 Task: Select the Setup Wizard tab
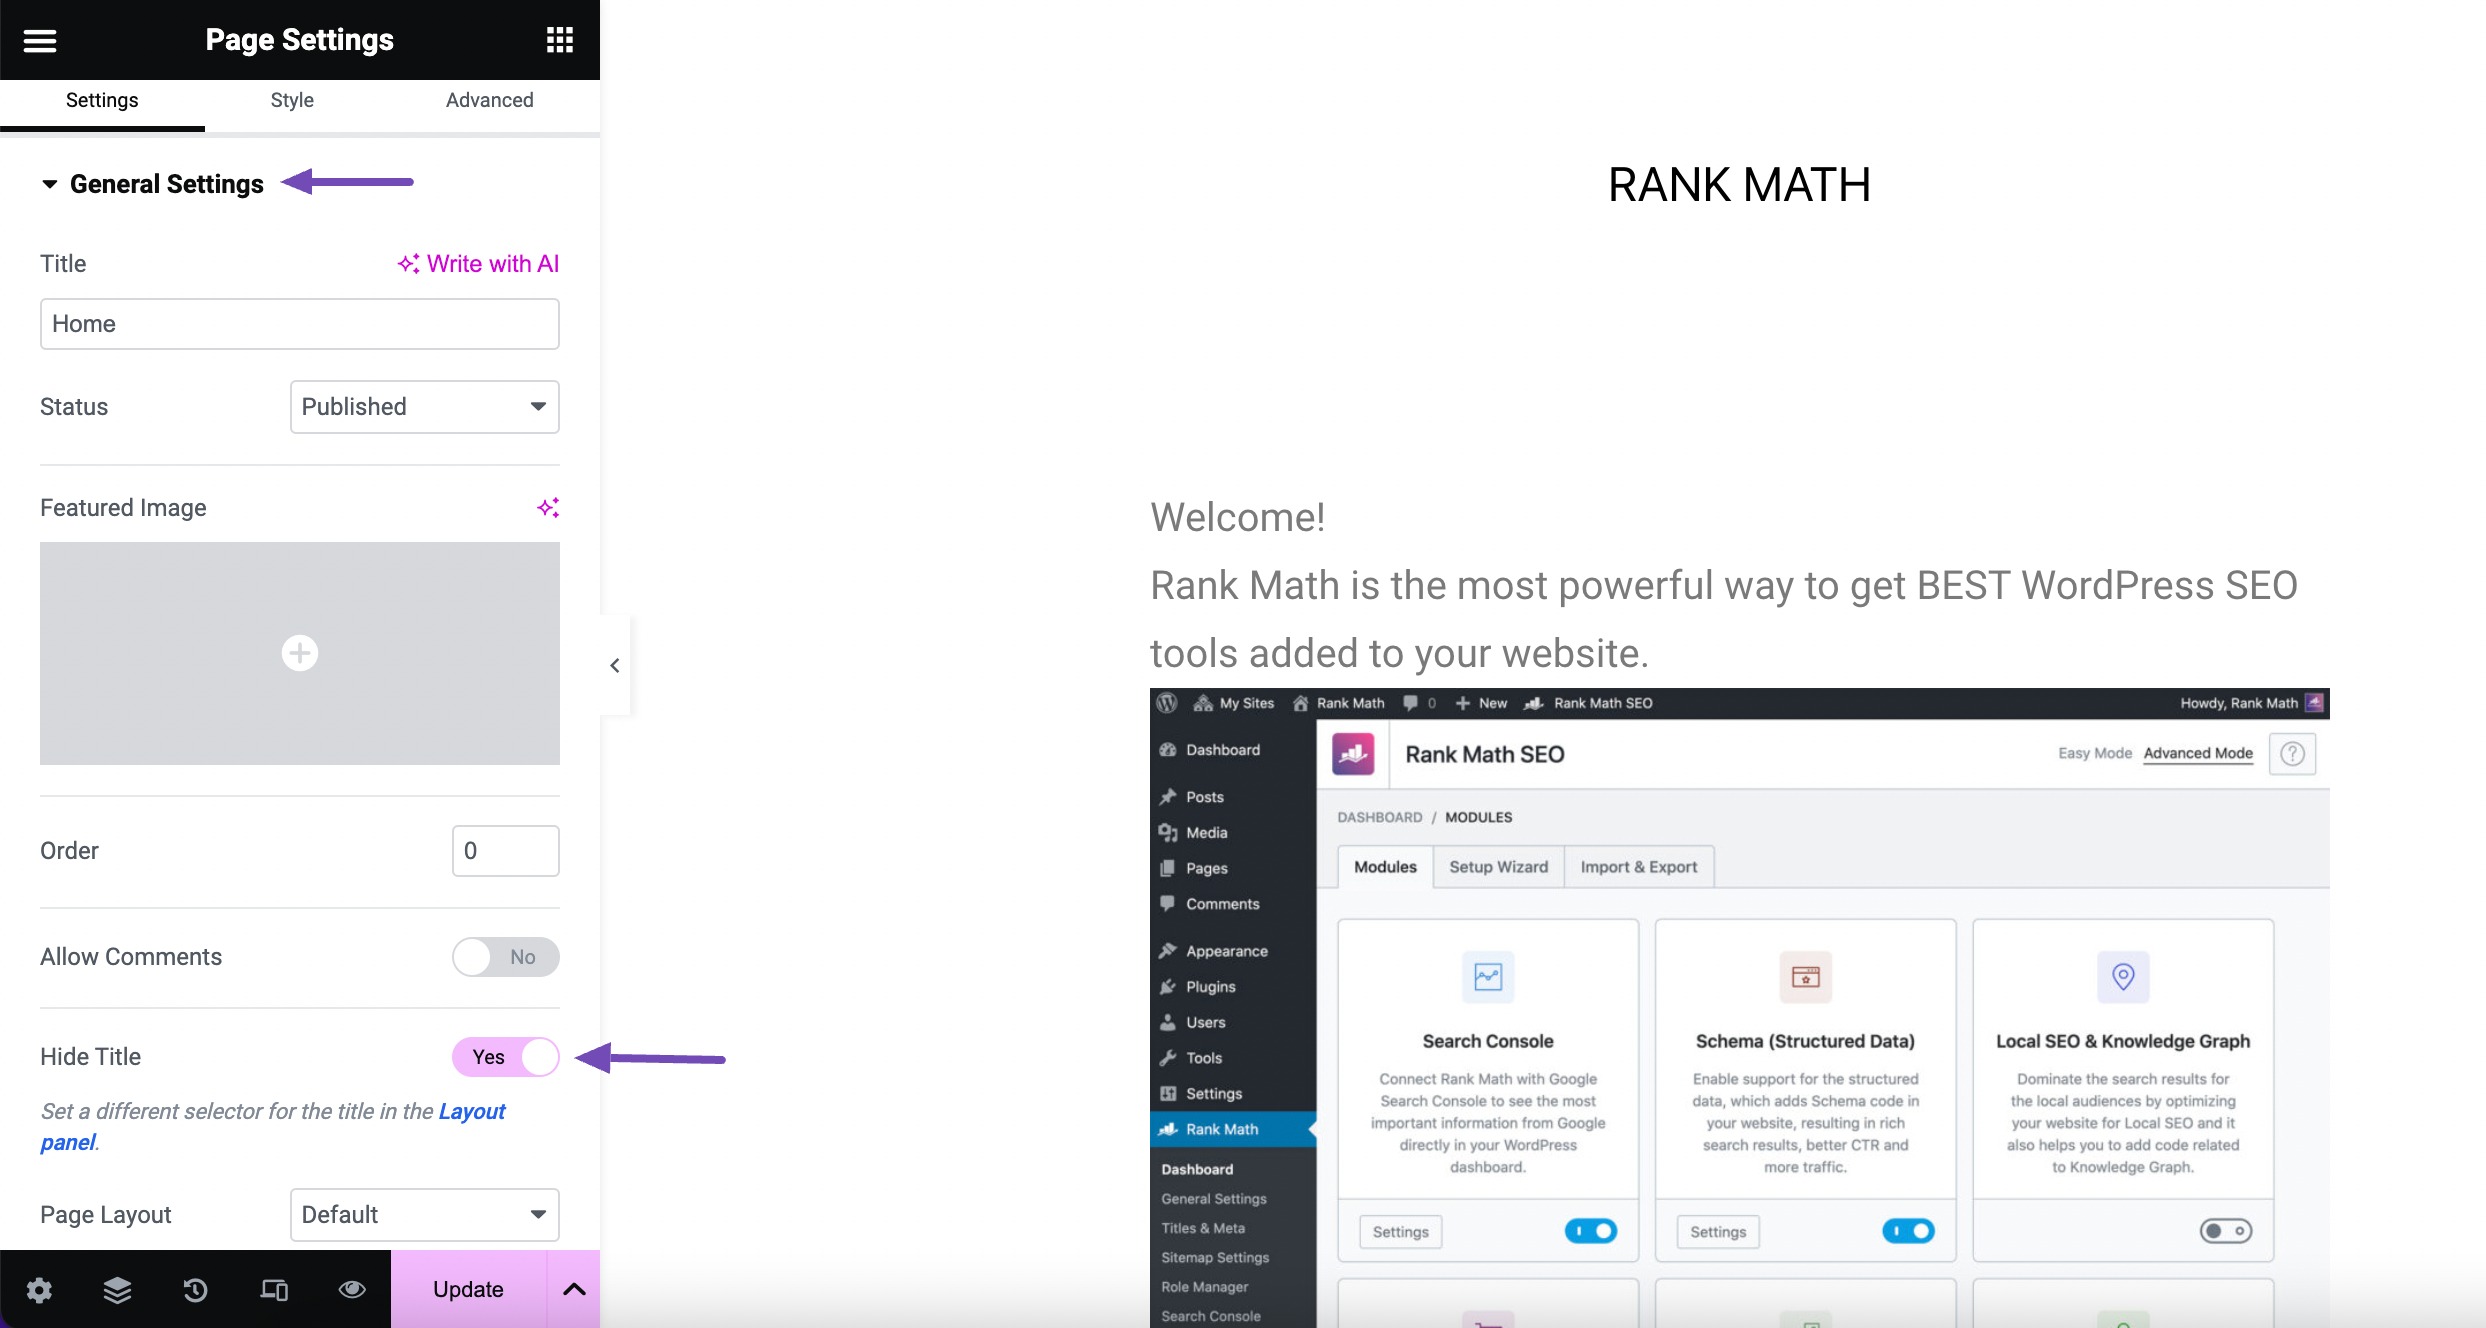pyautogui.click(x=1499, y=867)
